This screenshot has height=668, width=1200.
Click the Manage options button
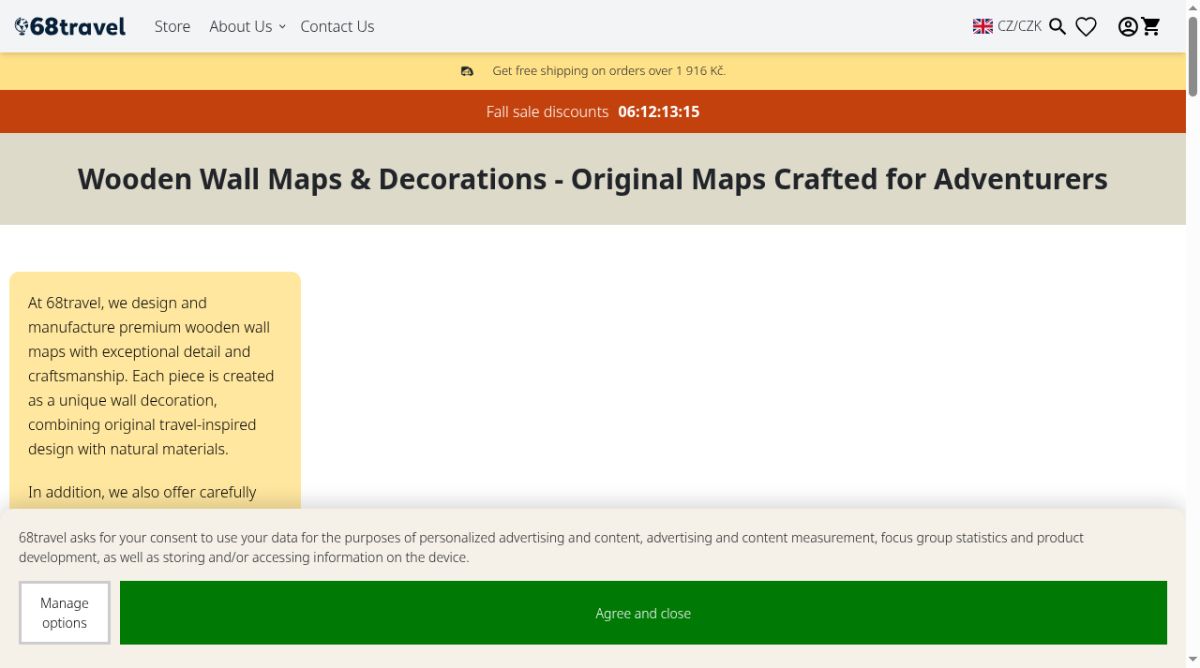tap(64, 613)
